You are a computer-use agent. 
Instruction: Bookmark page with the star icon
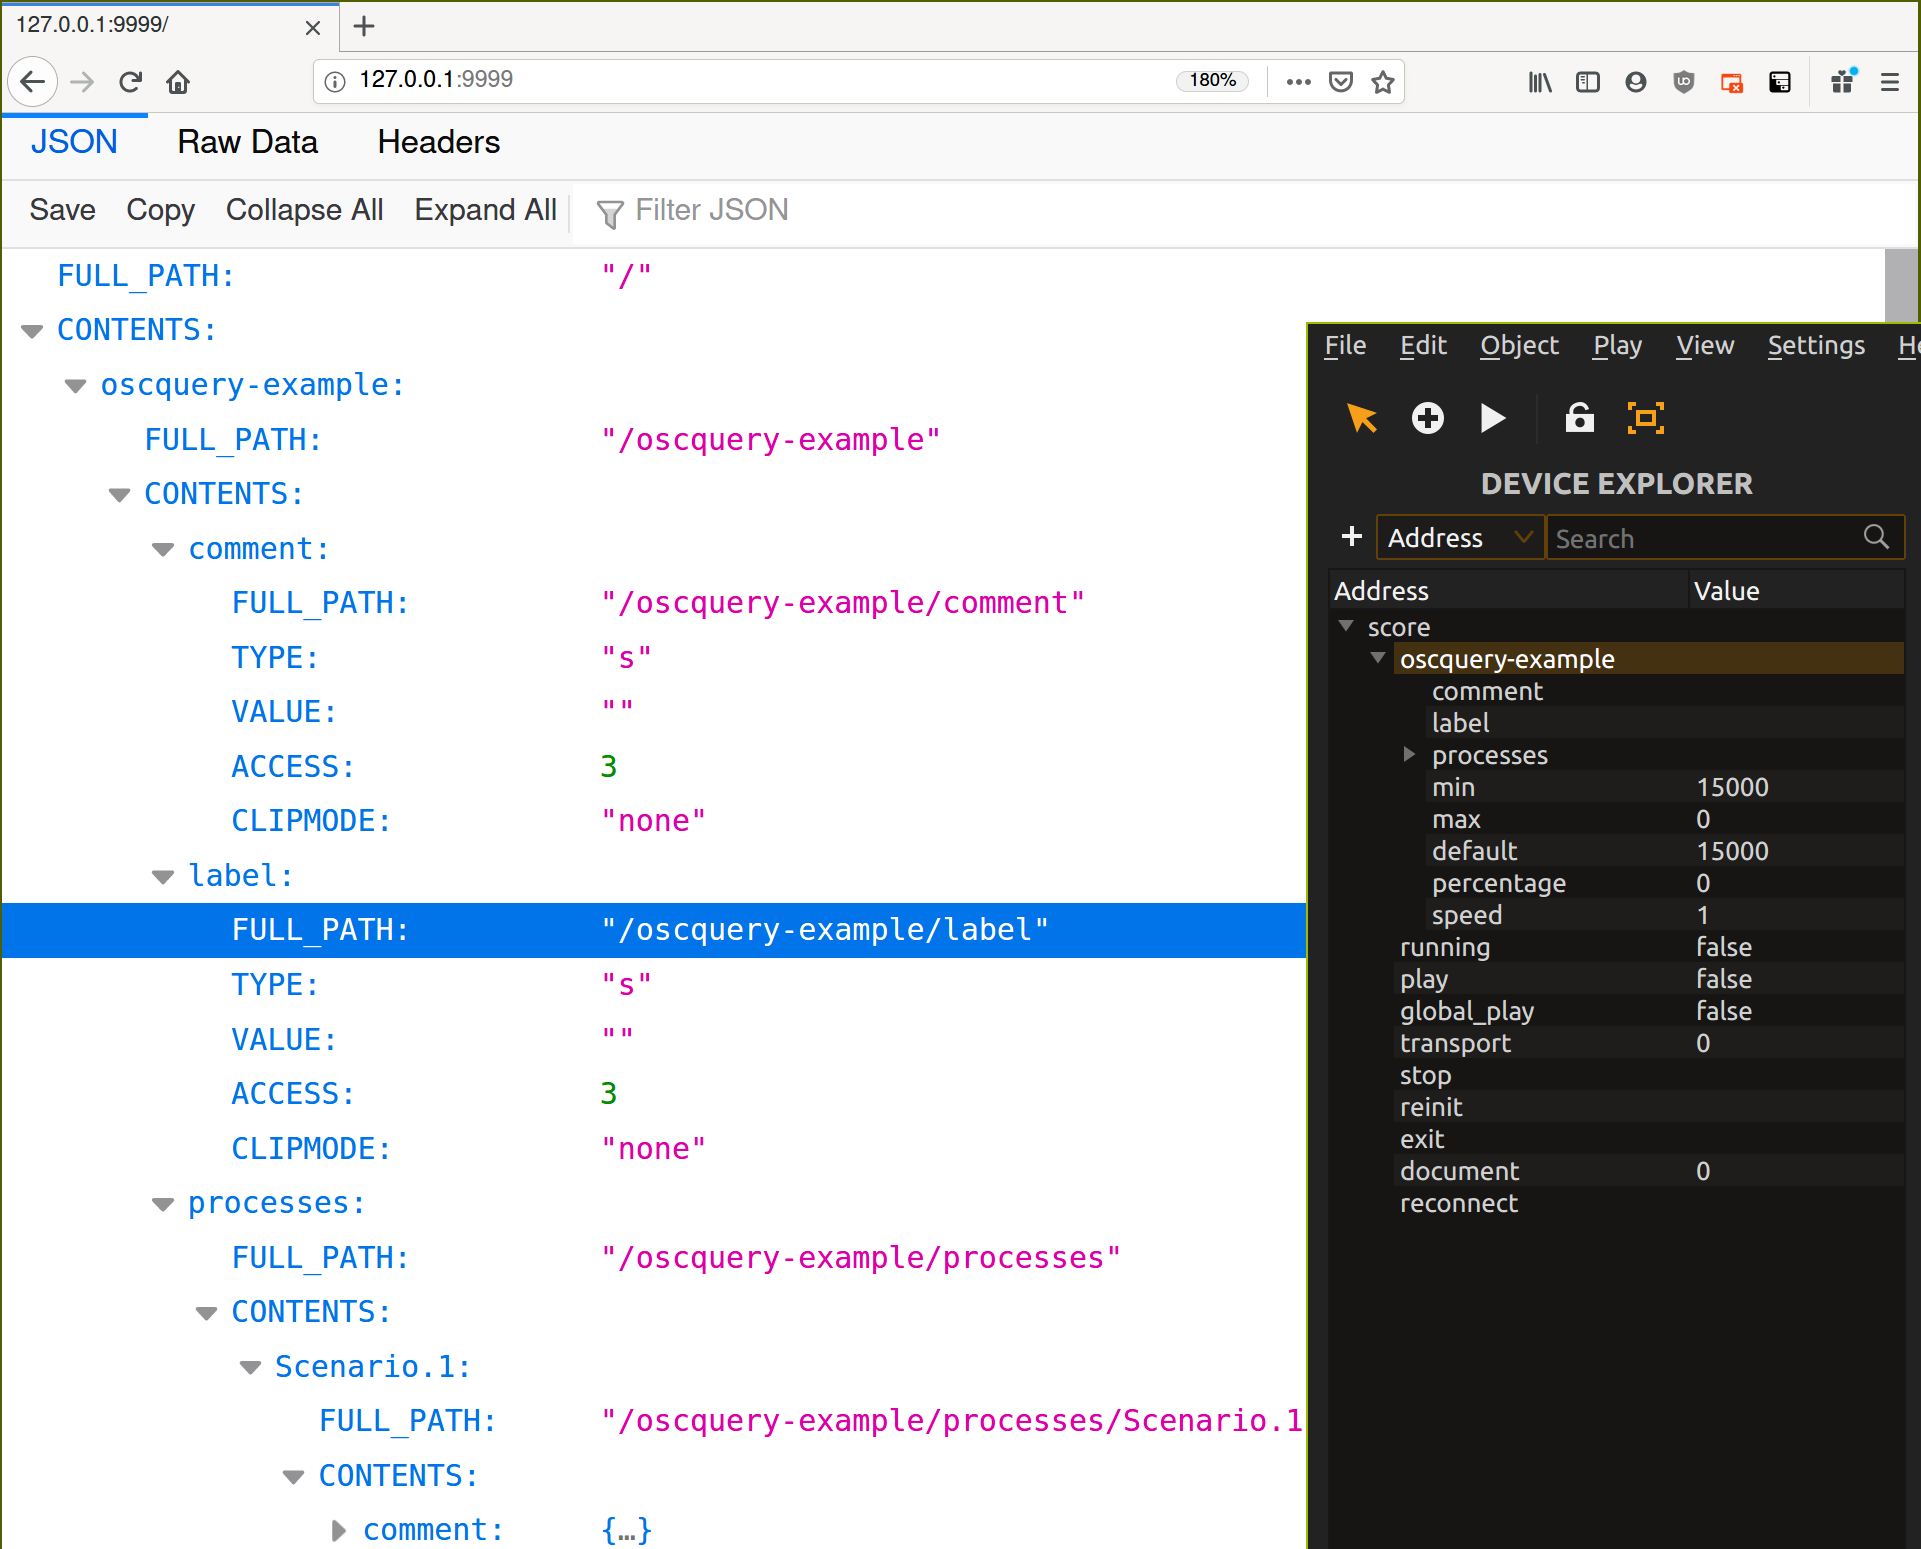tap(1383, 82)
